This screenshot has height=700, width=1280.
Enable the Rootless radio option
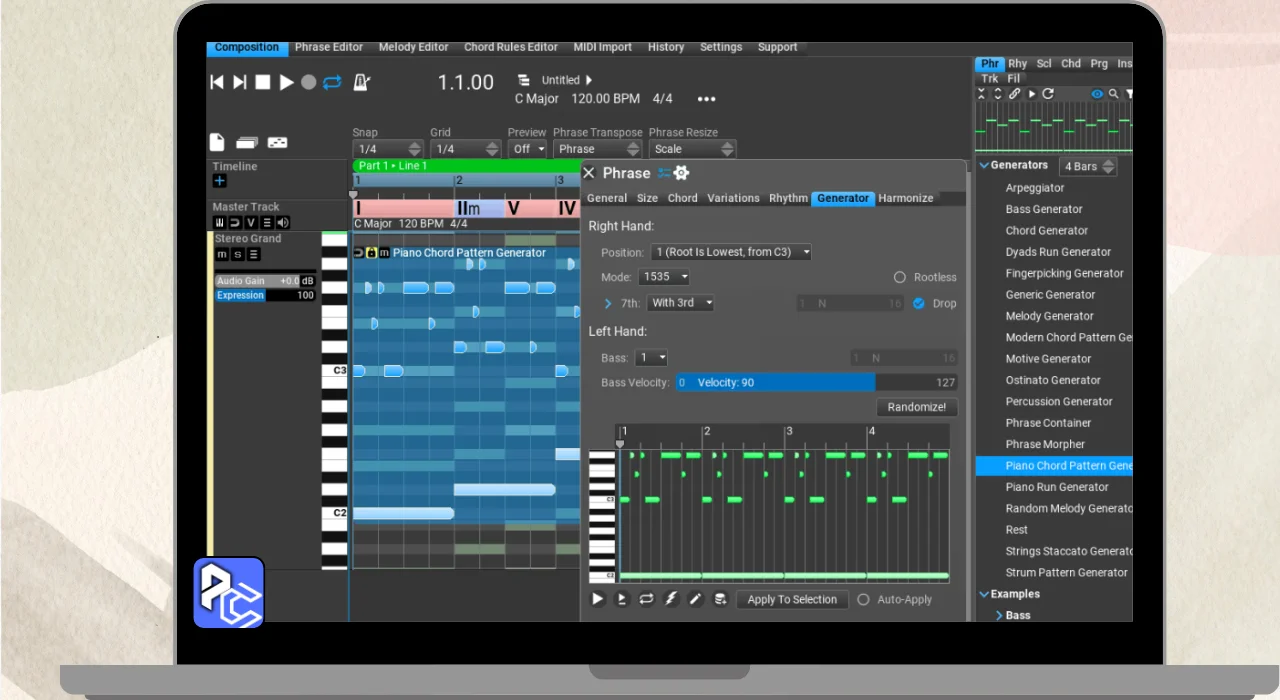point(900,277)
